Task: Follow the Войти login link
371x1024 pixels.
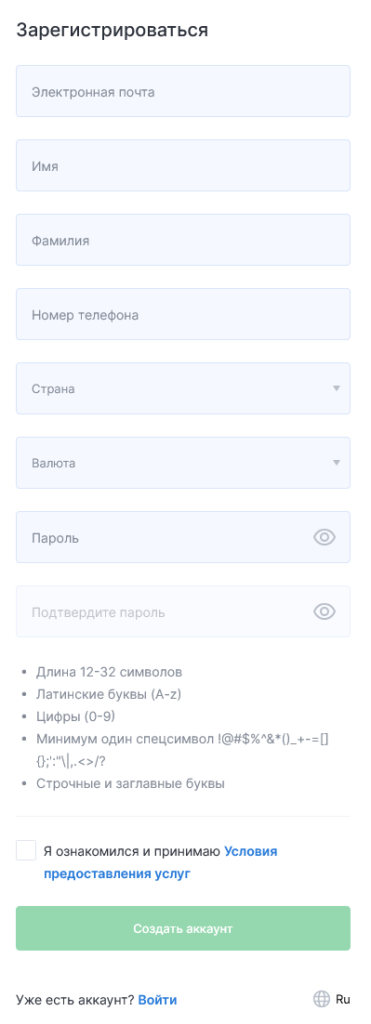Action: tap(157, 1000)
